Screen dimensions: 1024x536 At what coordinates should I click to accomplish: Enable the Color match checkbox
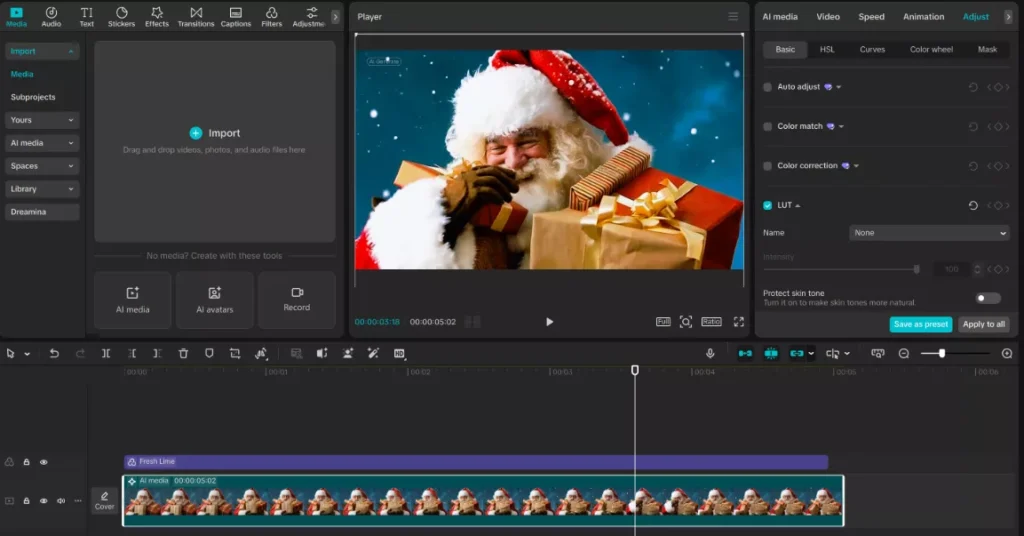coord(767,126)
